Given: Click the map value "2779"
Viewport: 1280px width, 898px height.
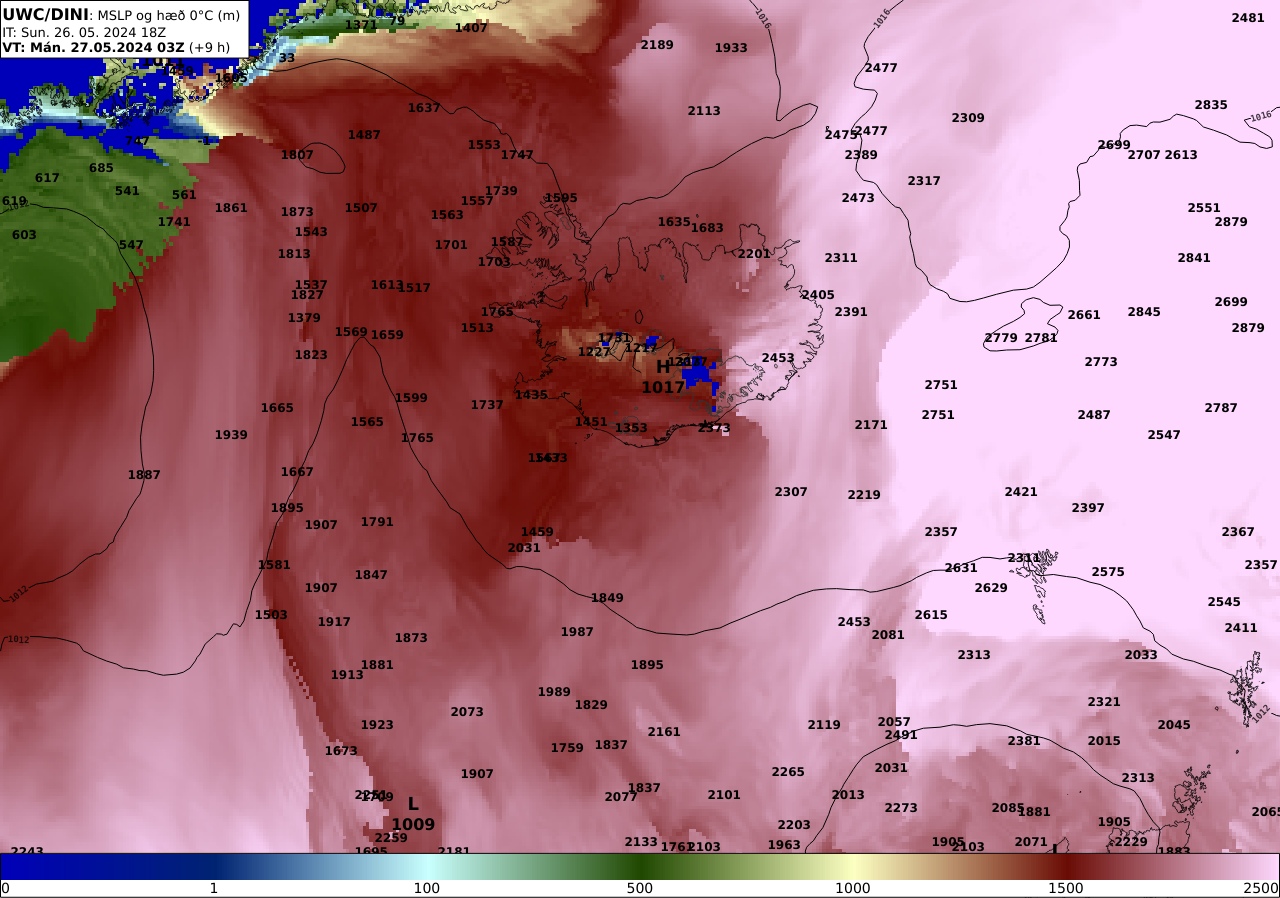Looking at the screenshot, I should pyautogui.click(x=1001, y=338).
